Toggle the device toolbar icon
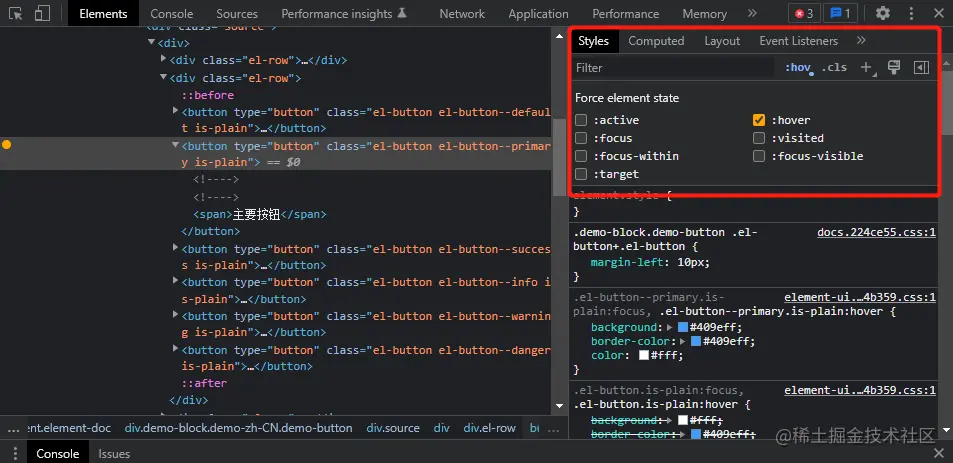Viewport: 953px width, 463px height. coord(42,13)
